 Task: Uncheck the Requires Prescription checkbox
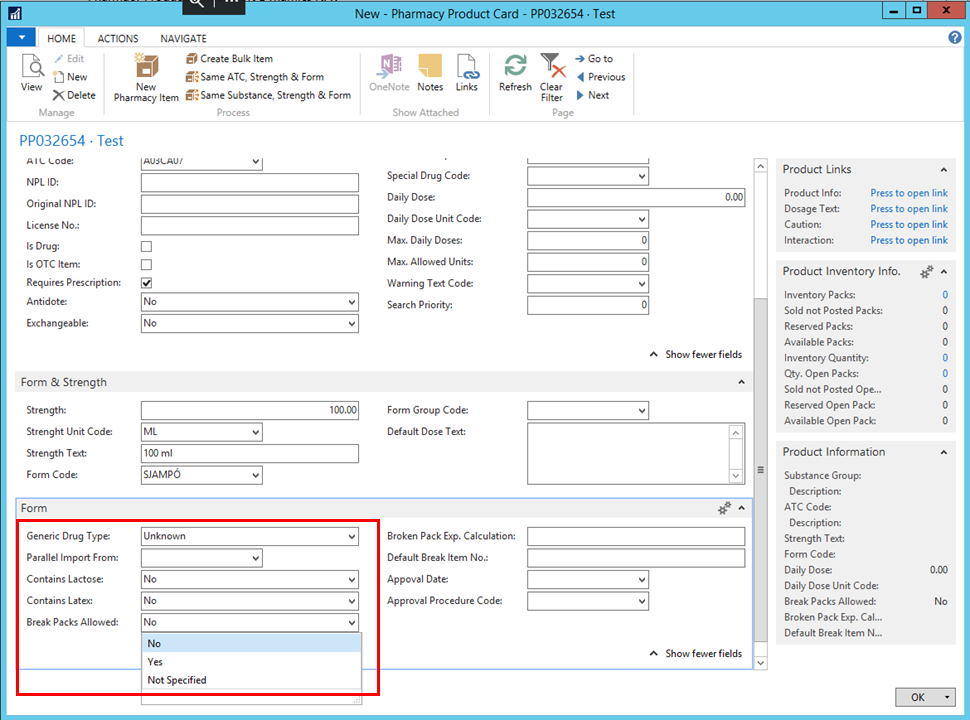(x=147, y=284)
